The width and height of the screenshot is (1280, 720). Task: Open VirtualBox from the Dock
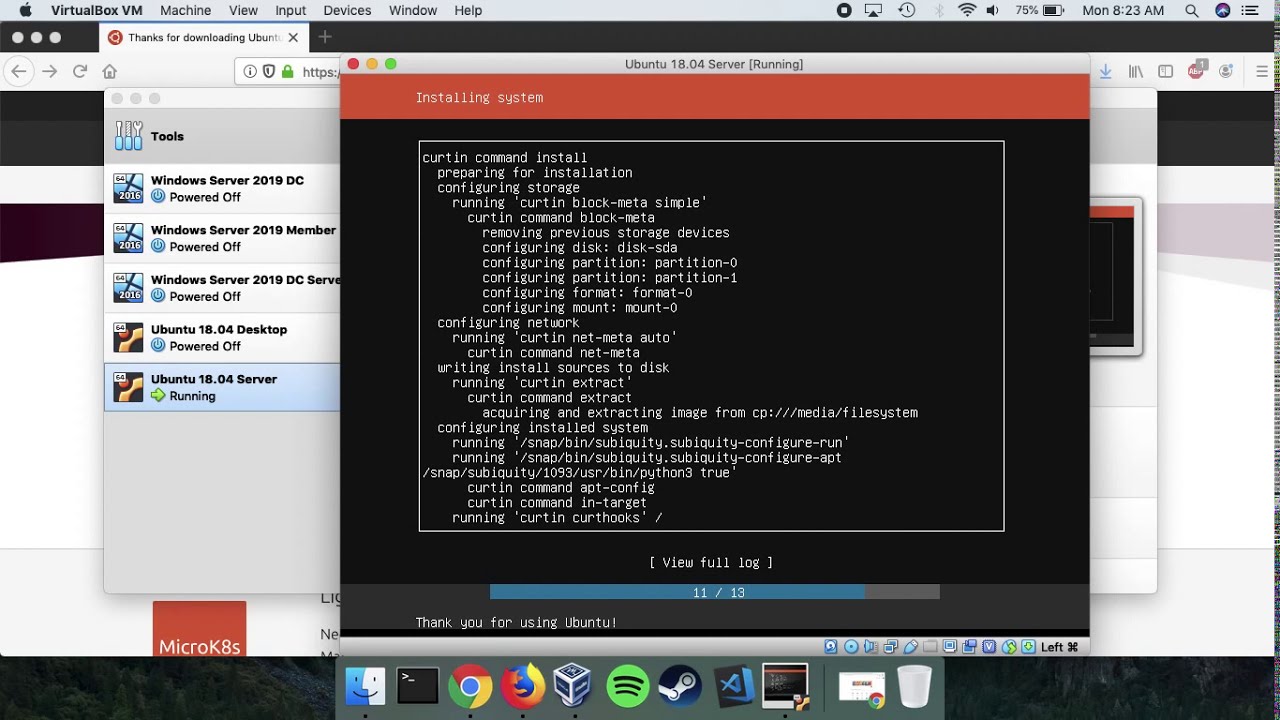pyautogui.click(x=574, y=687)
